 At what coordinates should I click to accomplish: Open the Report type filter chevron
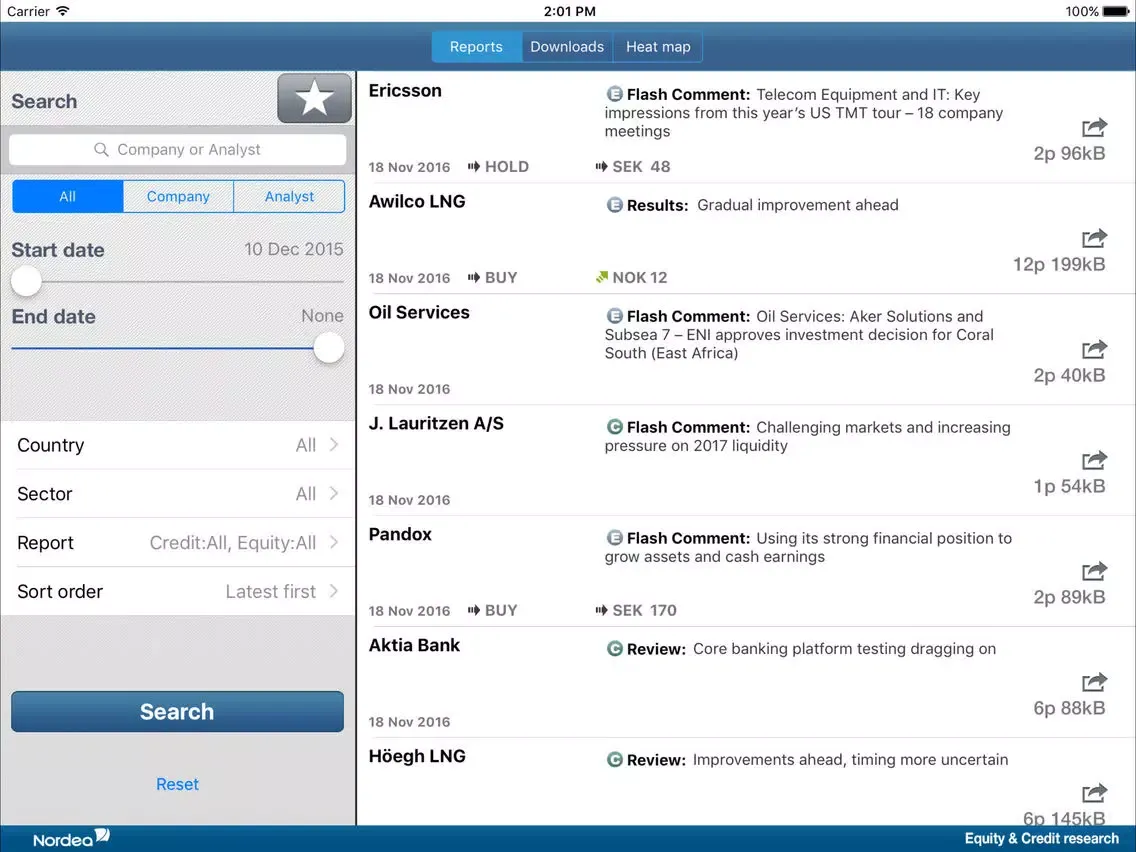point(334,542)
